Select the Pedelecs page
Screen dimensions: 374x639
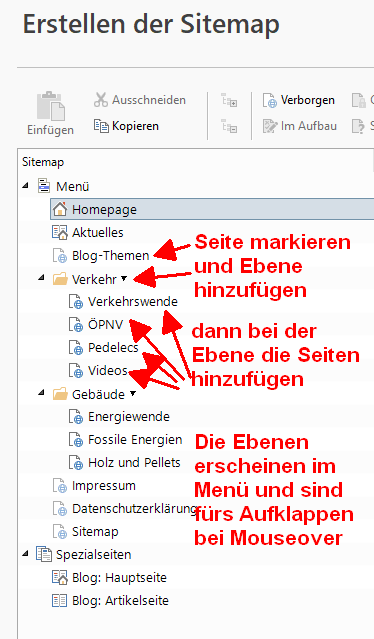tap(113, 348)
